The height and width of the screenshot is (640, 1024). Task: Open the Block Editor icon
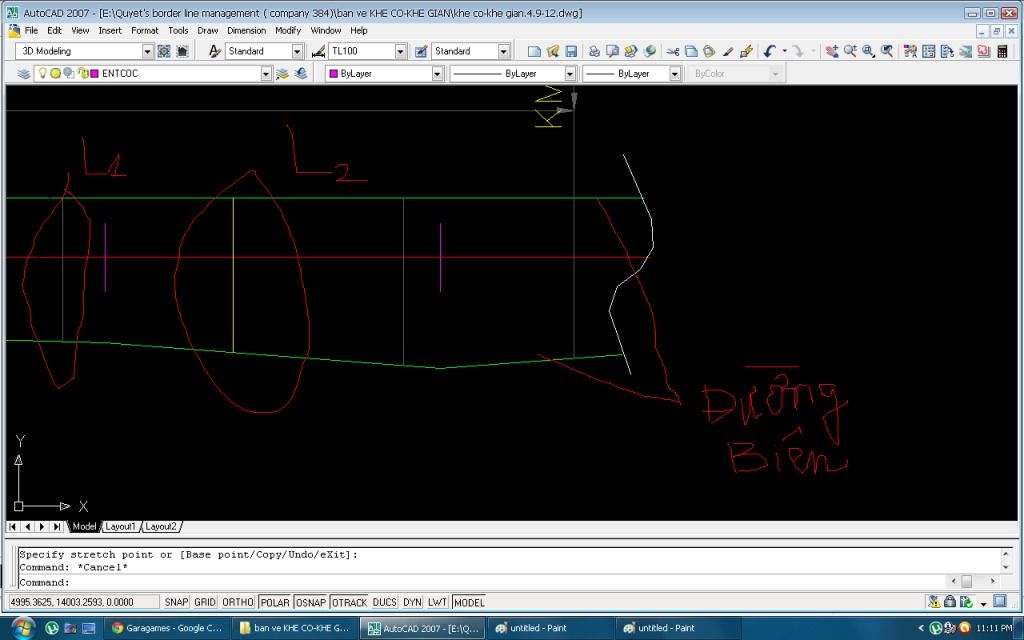[746, 51]
